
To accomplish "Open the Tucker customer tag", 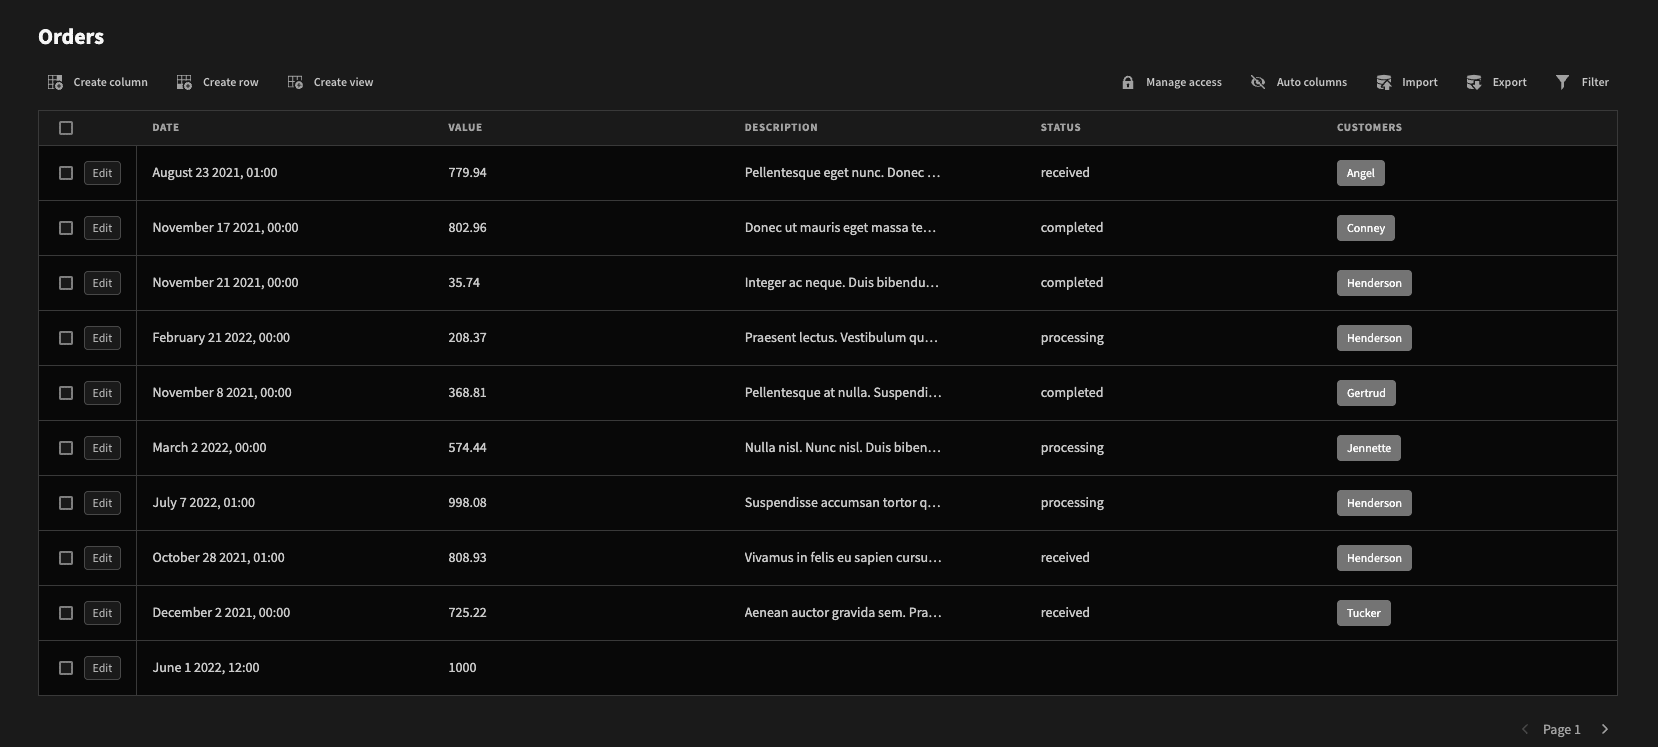I will pos(1363,613).
